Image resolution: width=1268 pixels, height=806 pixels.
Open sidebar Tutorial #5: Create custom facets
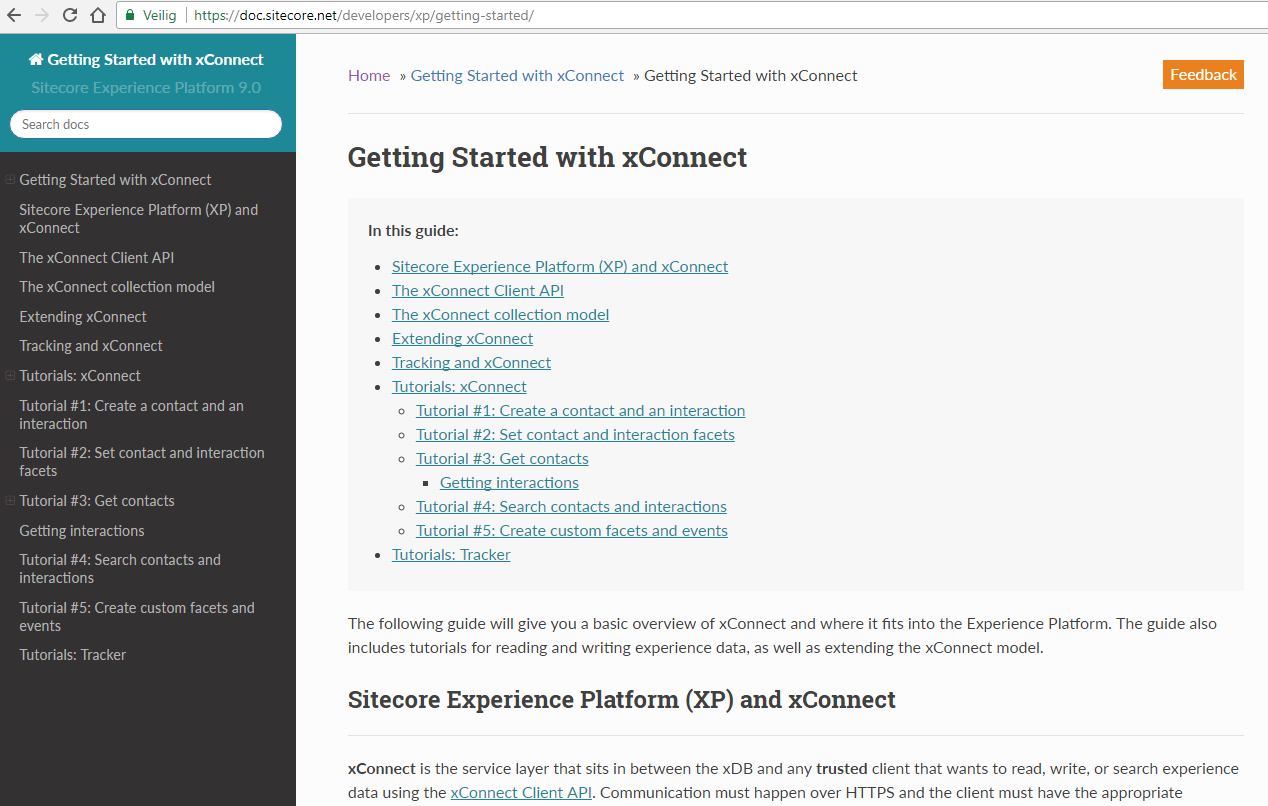[137, 617]
